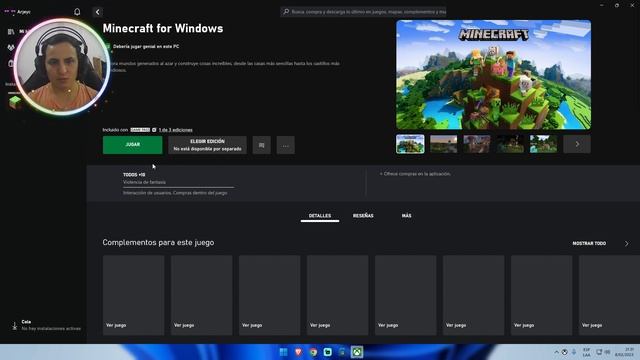This screenshot has width=640, height=360.
Task: Select the fifth screenshot thumbnail
Action: [x=543, y=144]
